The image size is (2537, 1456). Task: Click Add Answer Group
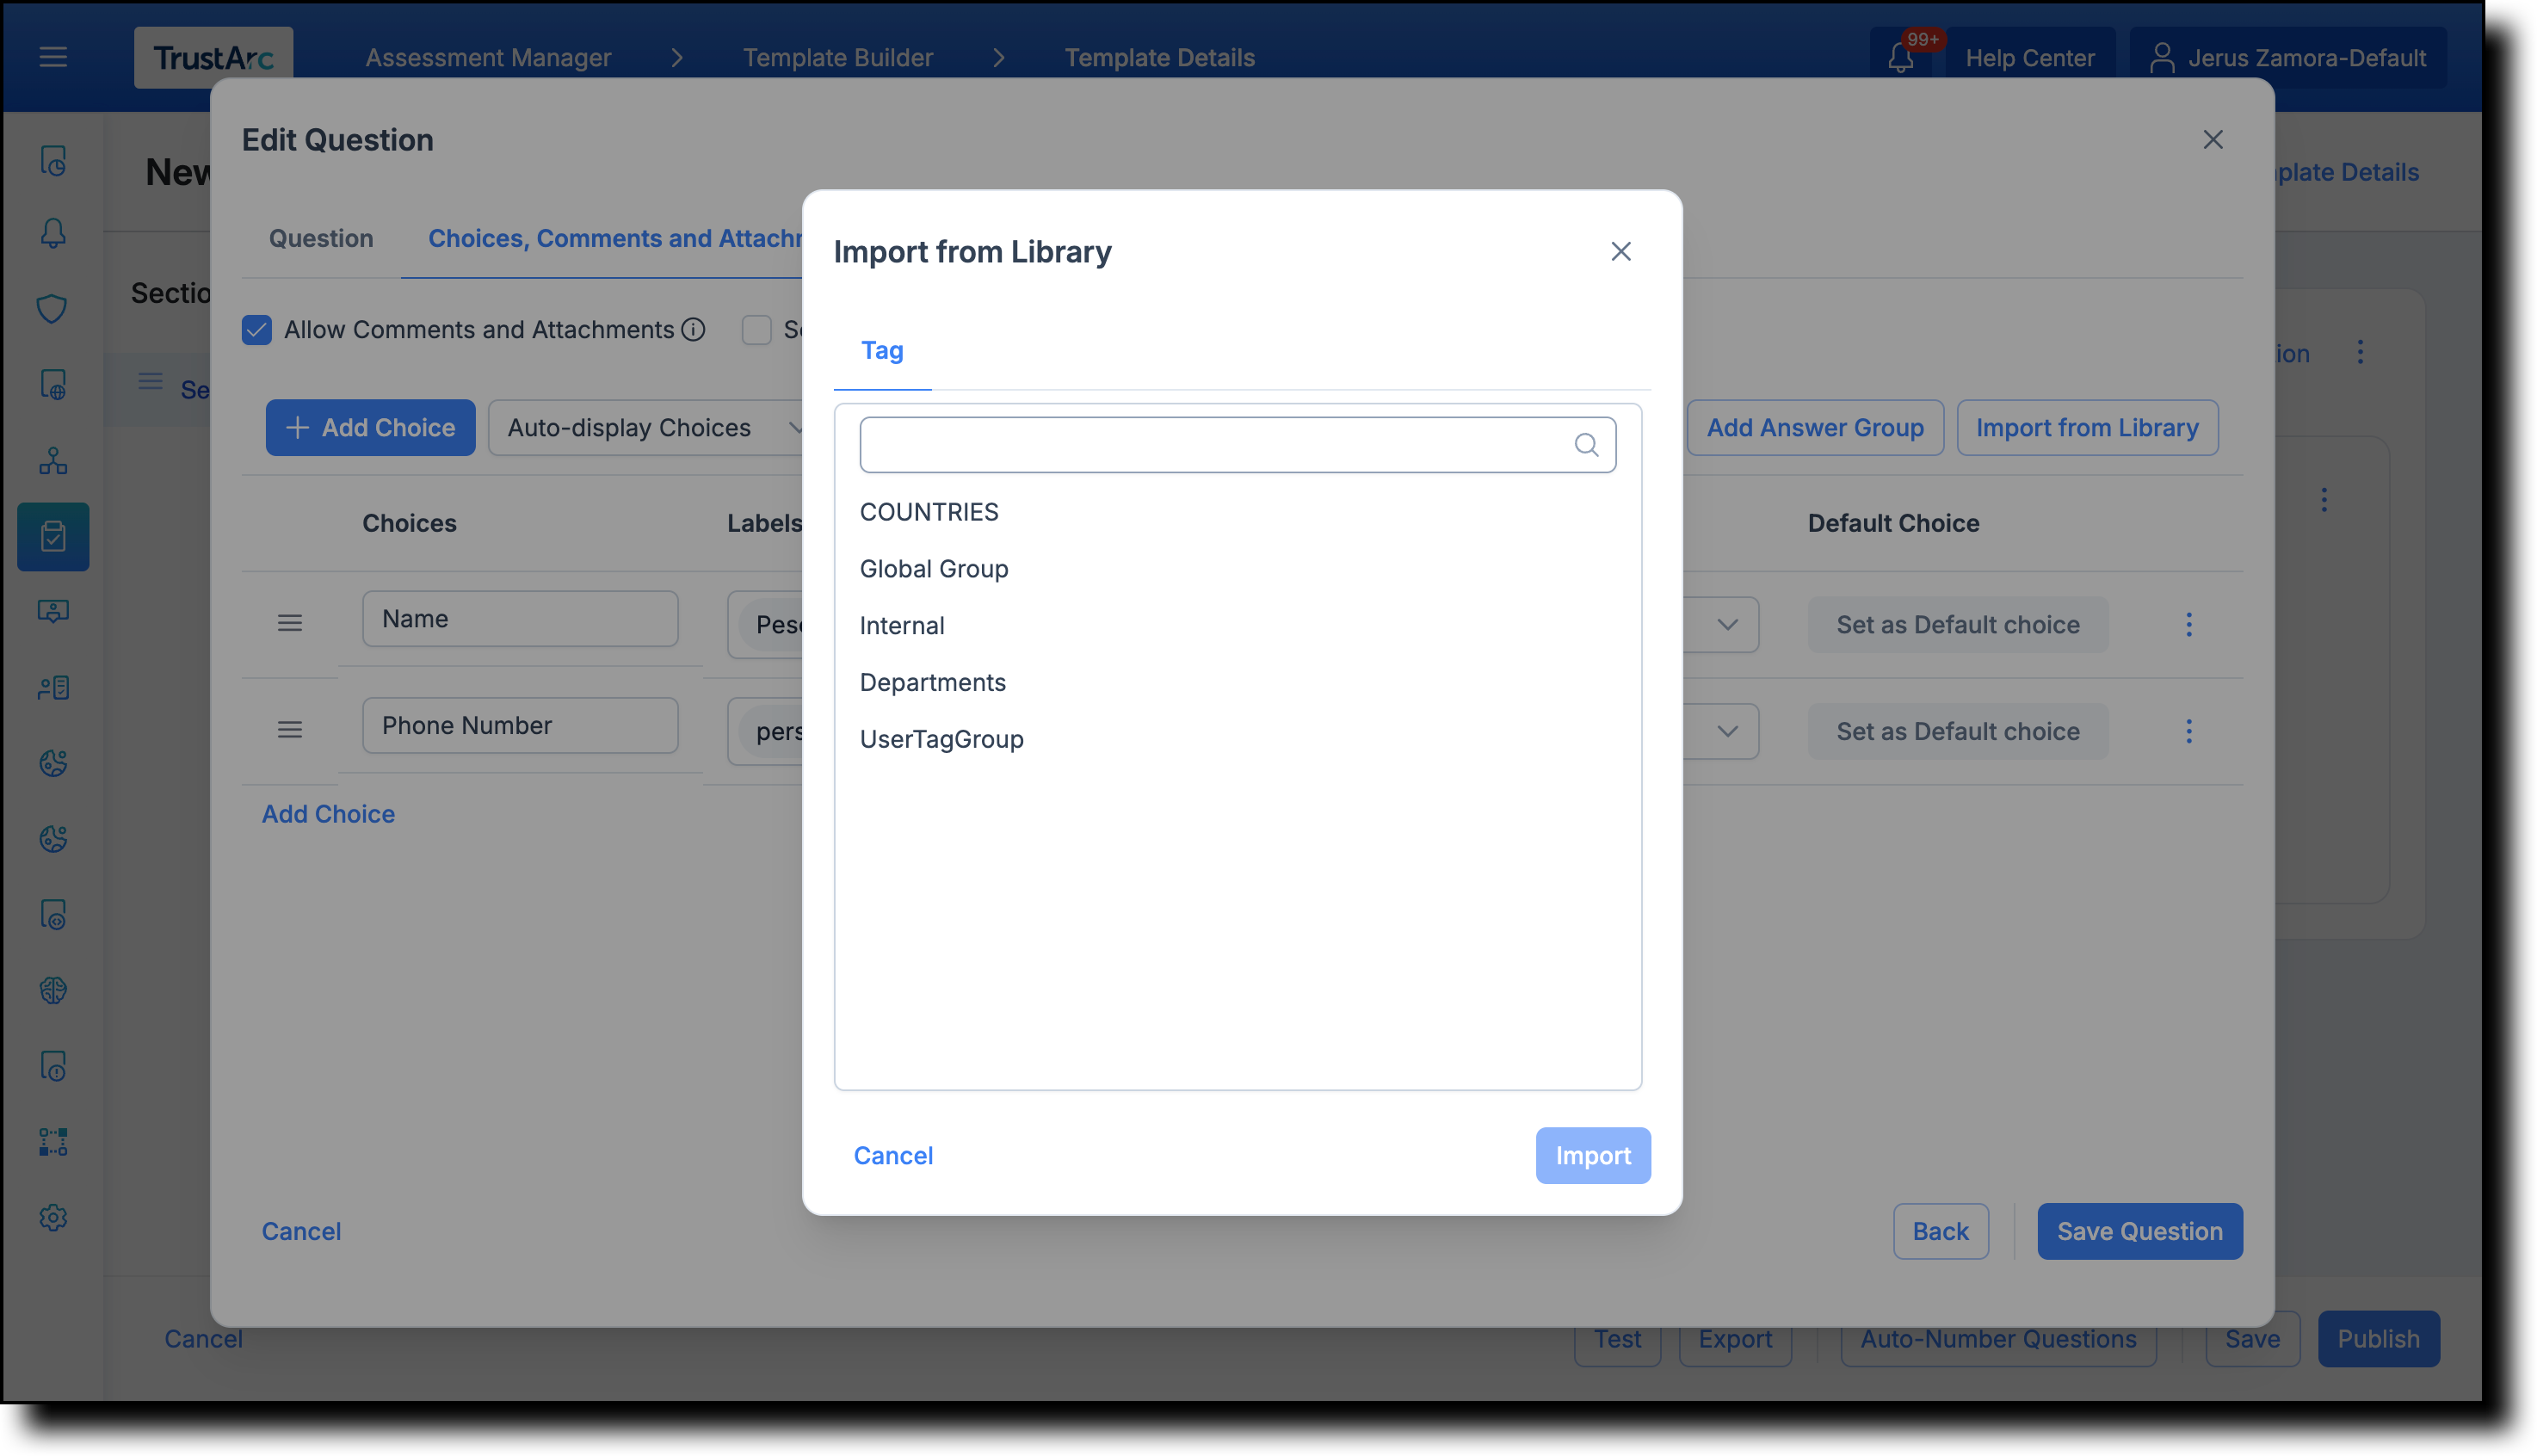point(1814,427)
